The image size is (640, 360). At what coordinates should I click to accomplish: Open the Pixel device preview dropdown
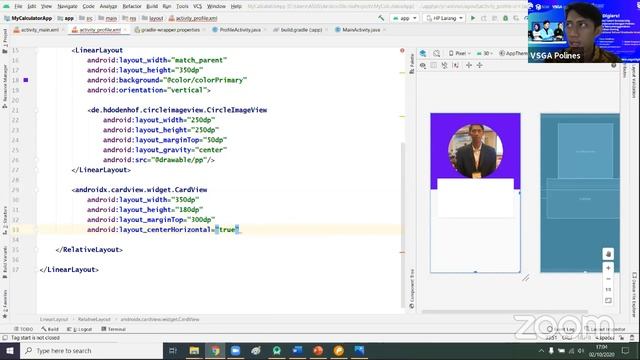point(460,53)
